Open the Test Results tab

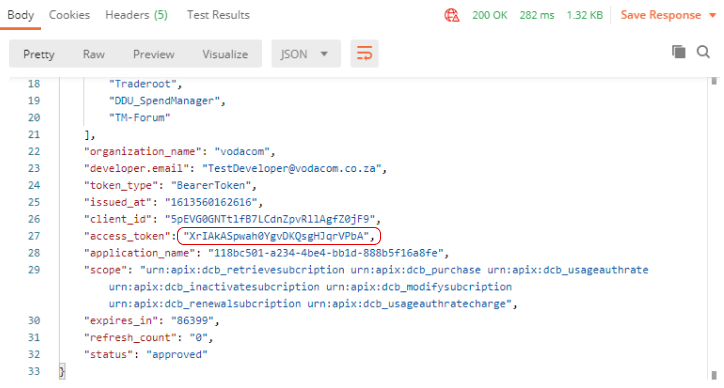tap(218, 15)
